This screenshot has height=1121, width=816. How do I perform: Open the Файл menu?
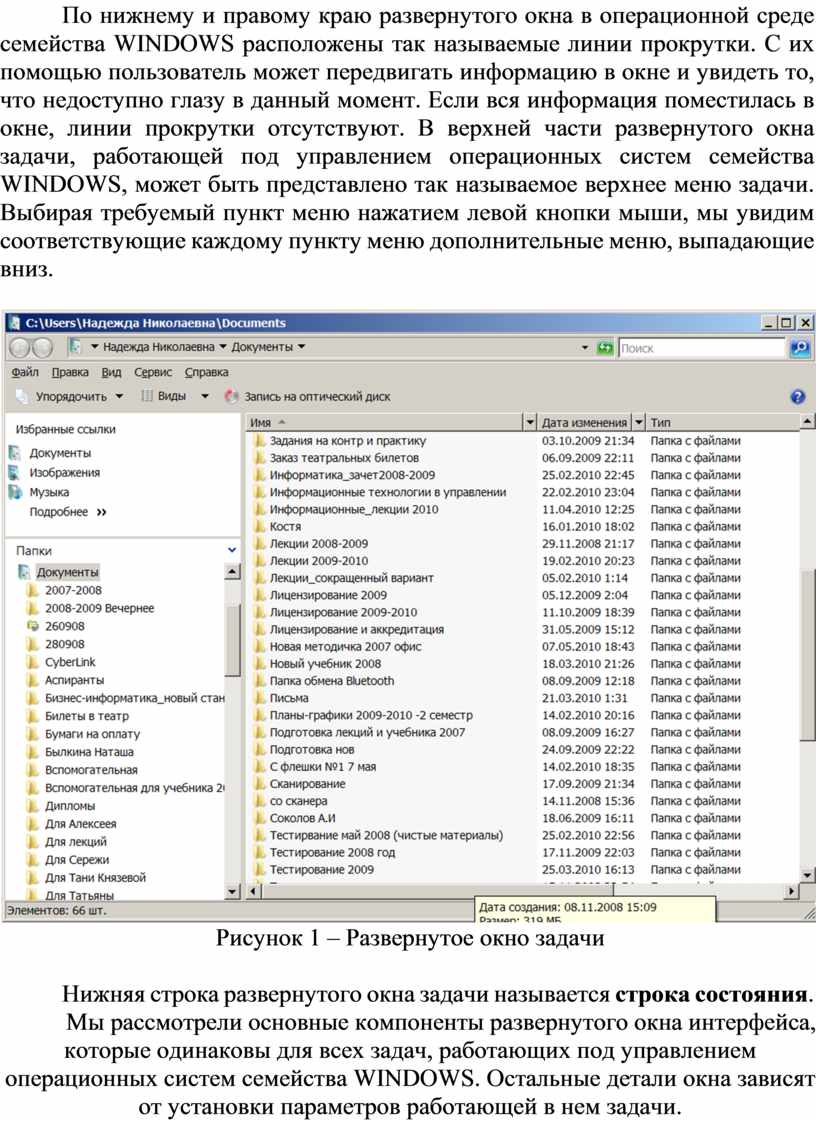click(x=25, y=372)
